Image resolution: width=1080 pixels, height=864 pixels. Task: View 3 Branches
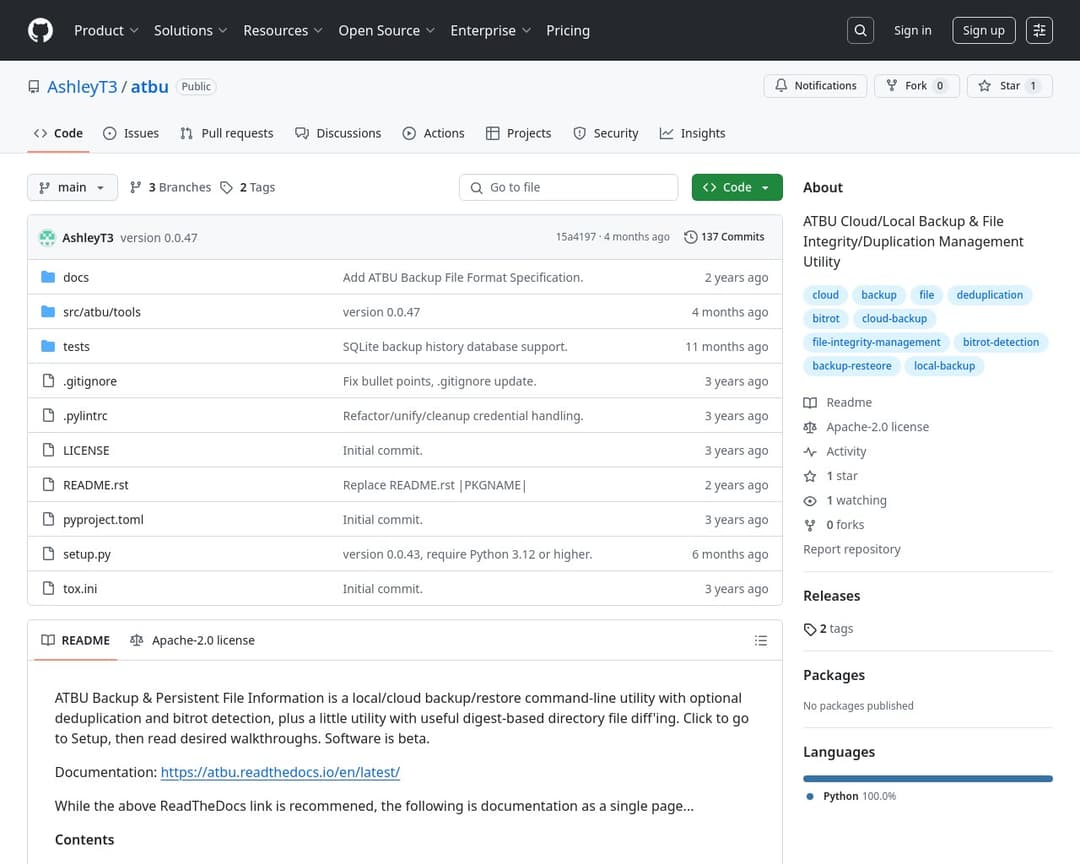[171, 187]
